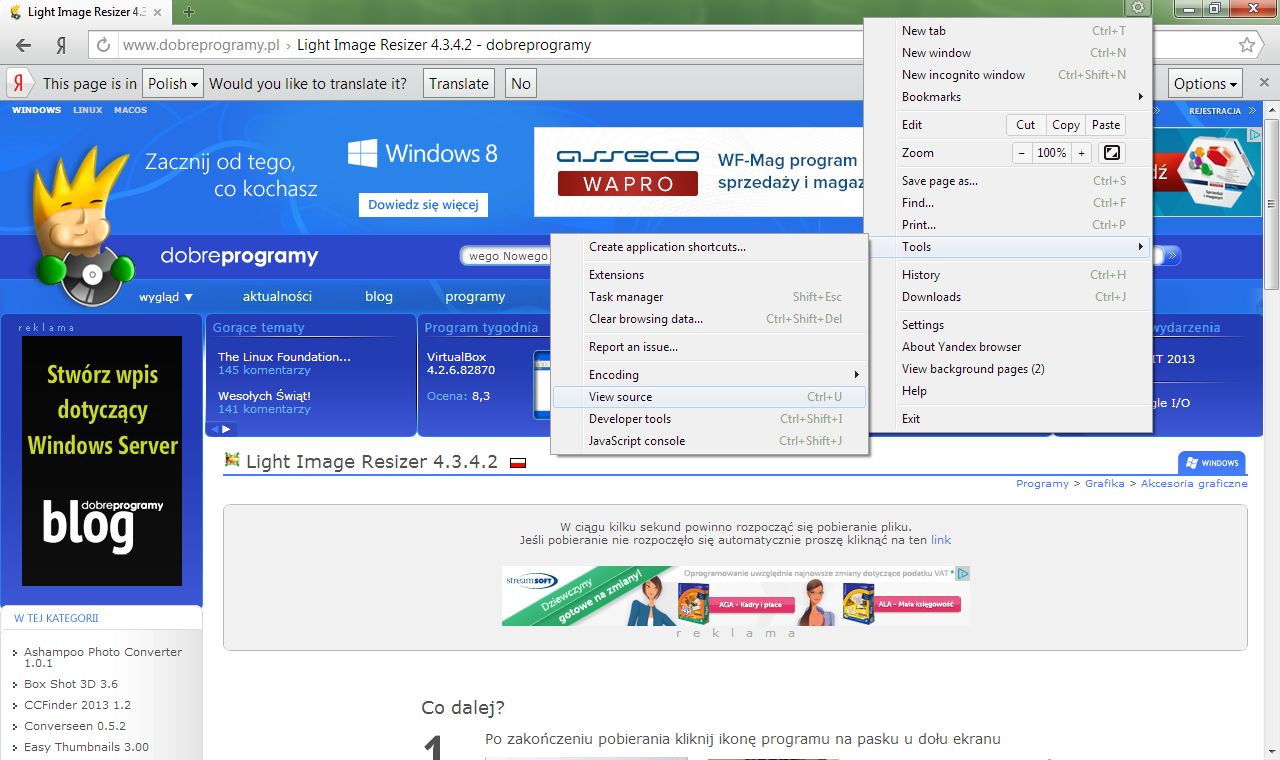The width and height of the screenshot is (1280, 760).
Task: Click Dowiedz się więcej button
Action: pos(423,205)
